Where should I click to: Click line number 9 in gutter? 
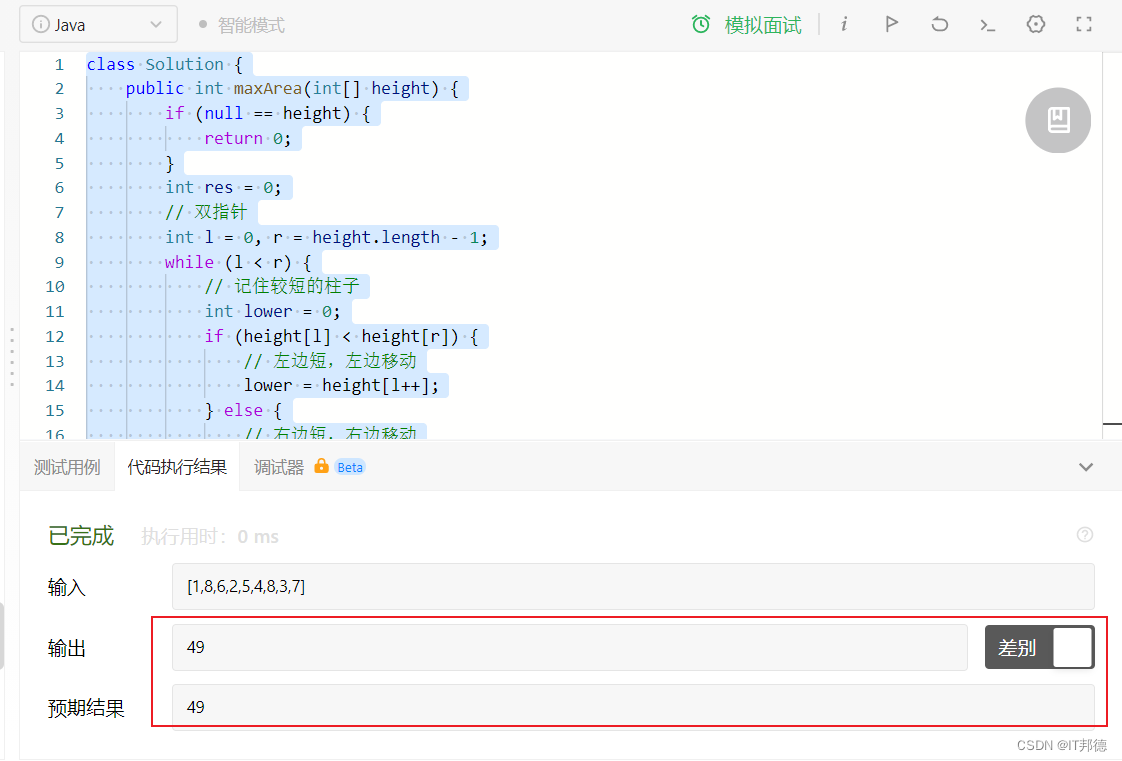click(59, 262)
